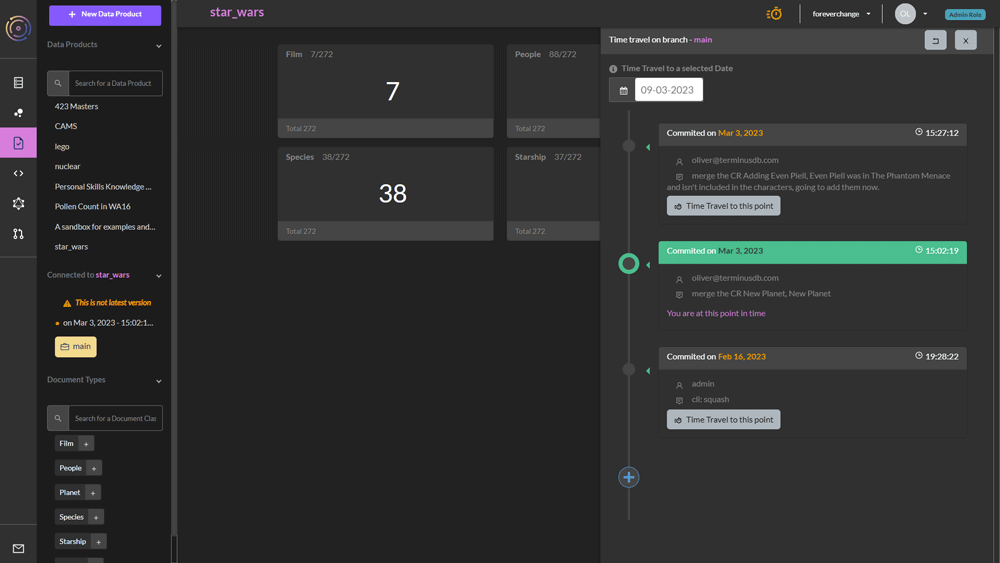Add a new Starship document
The height and width of the screenshot is (563, 1000).
point(99,541)
